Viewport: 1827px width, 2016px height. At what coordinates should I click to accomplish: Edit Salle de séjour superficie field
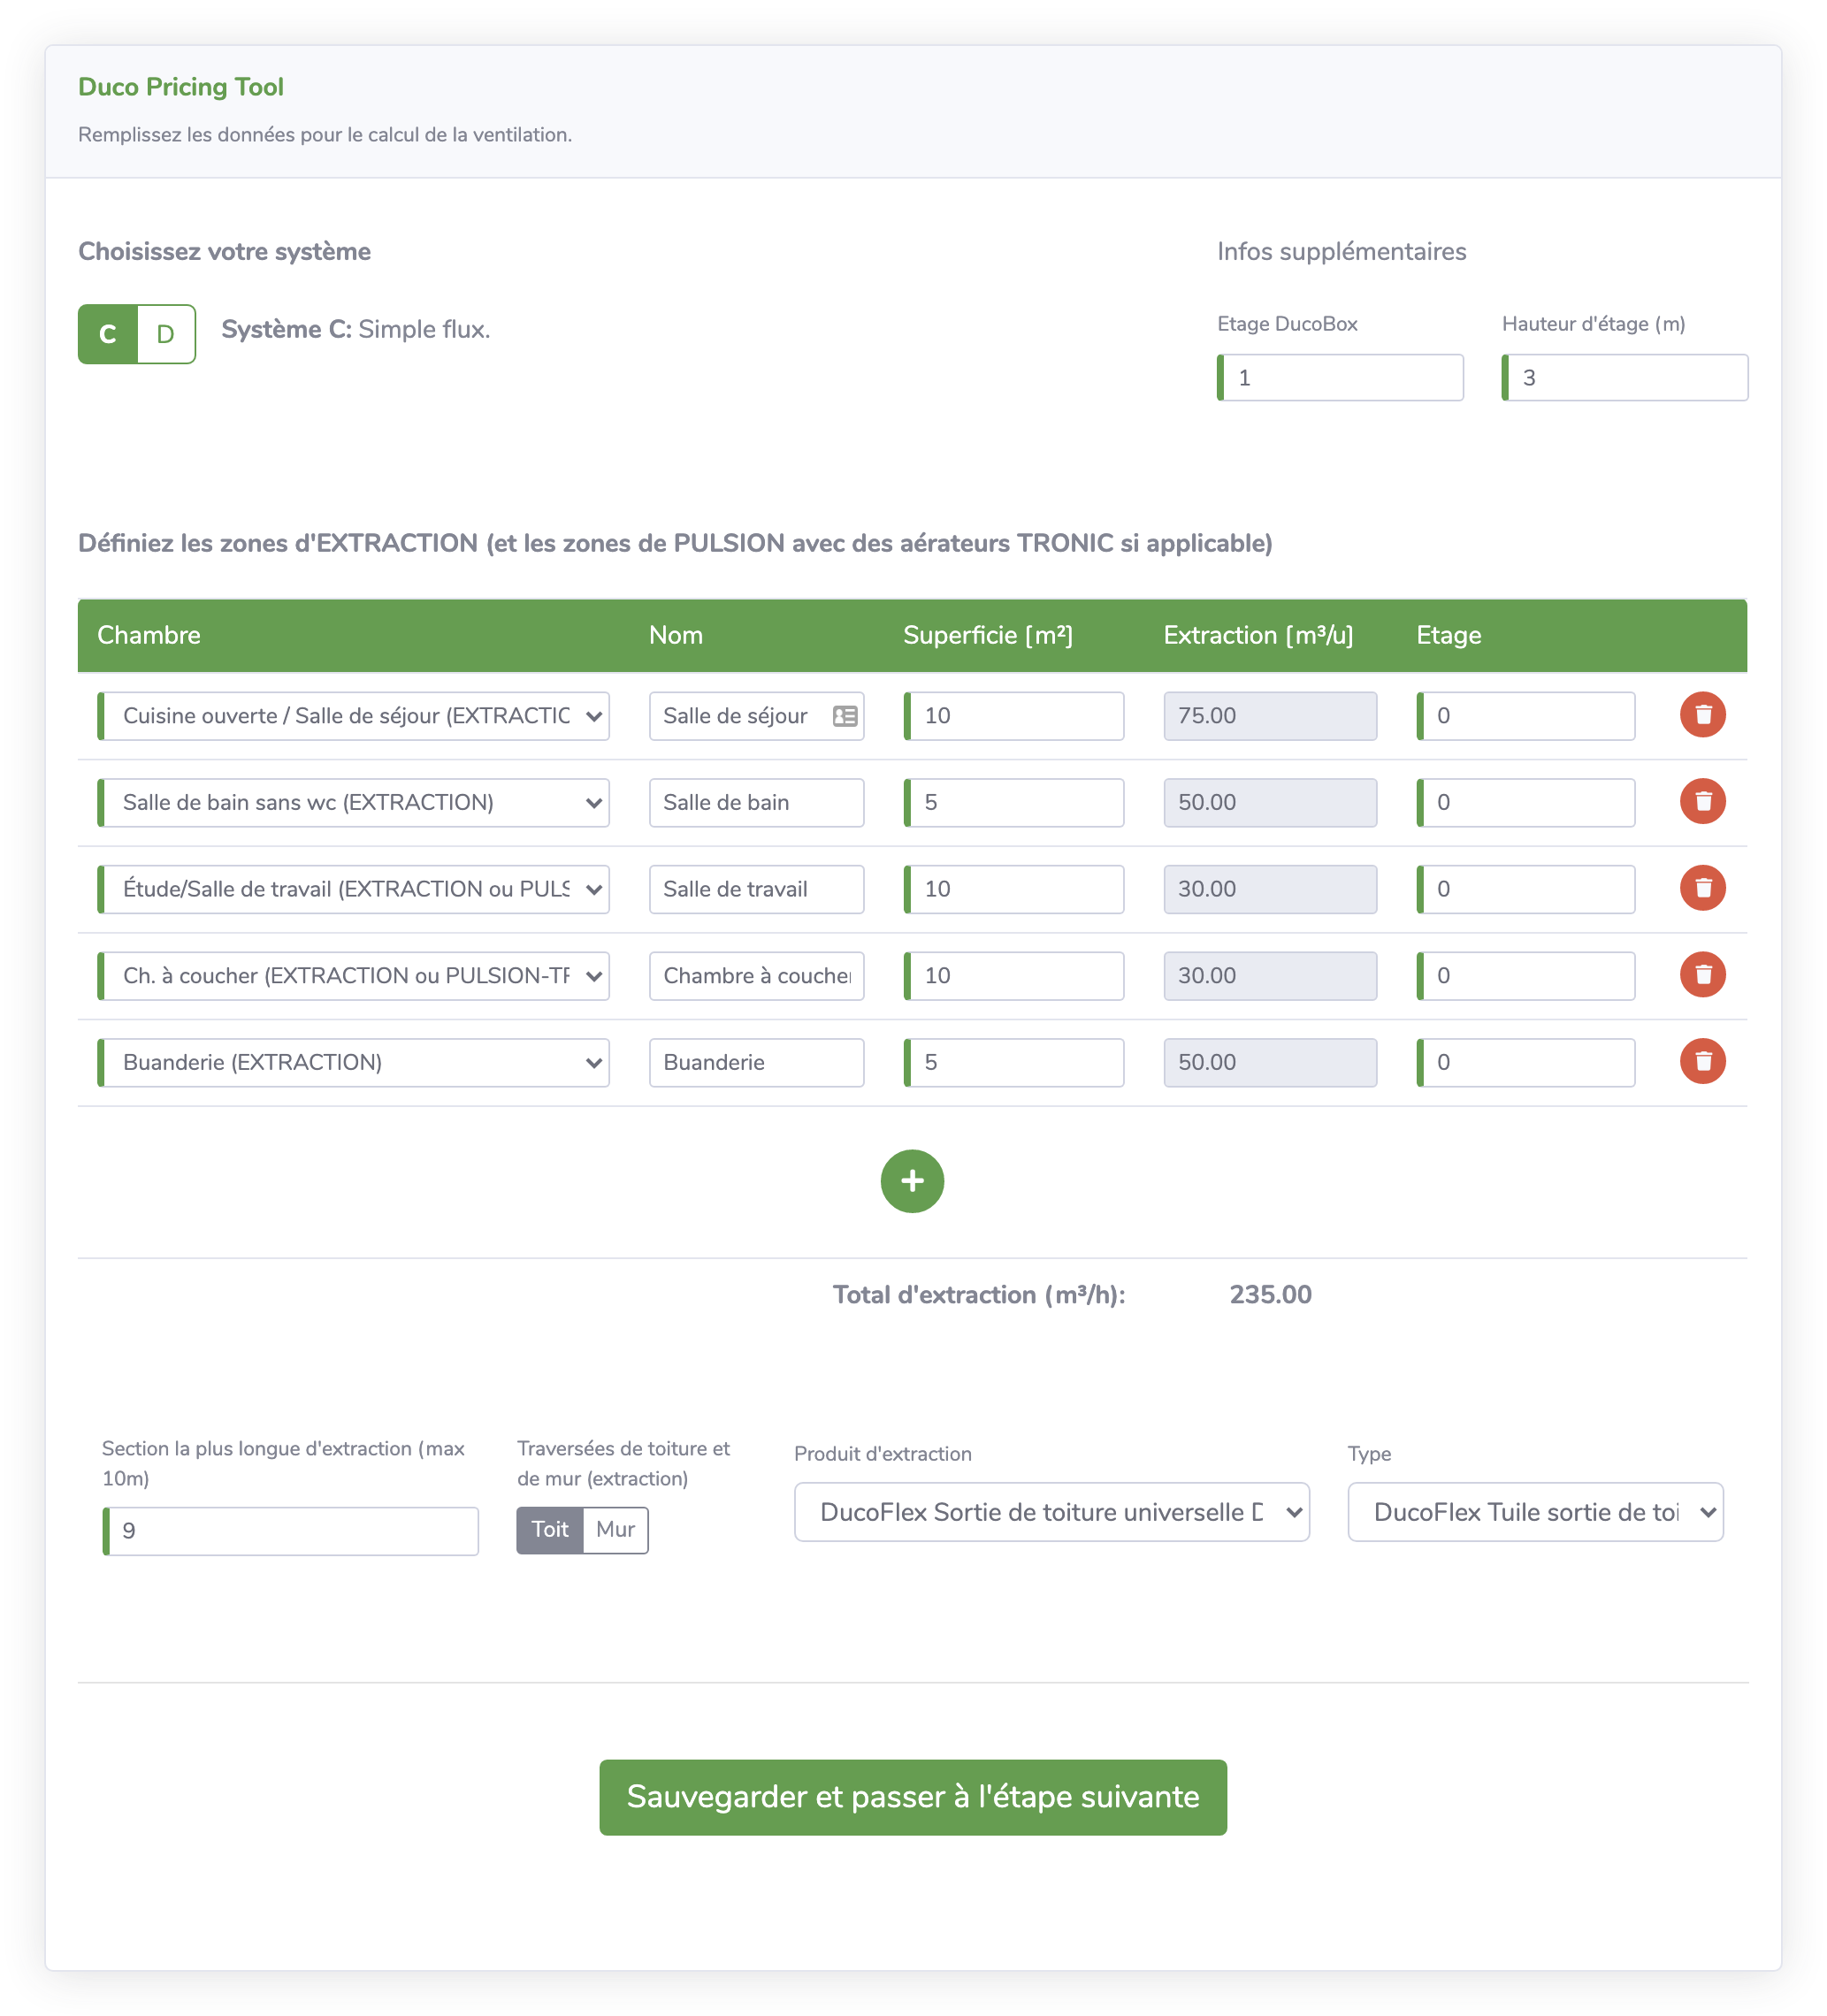(x=1014, y=716)
